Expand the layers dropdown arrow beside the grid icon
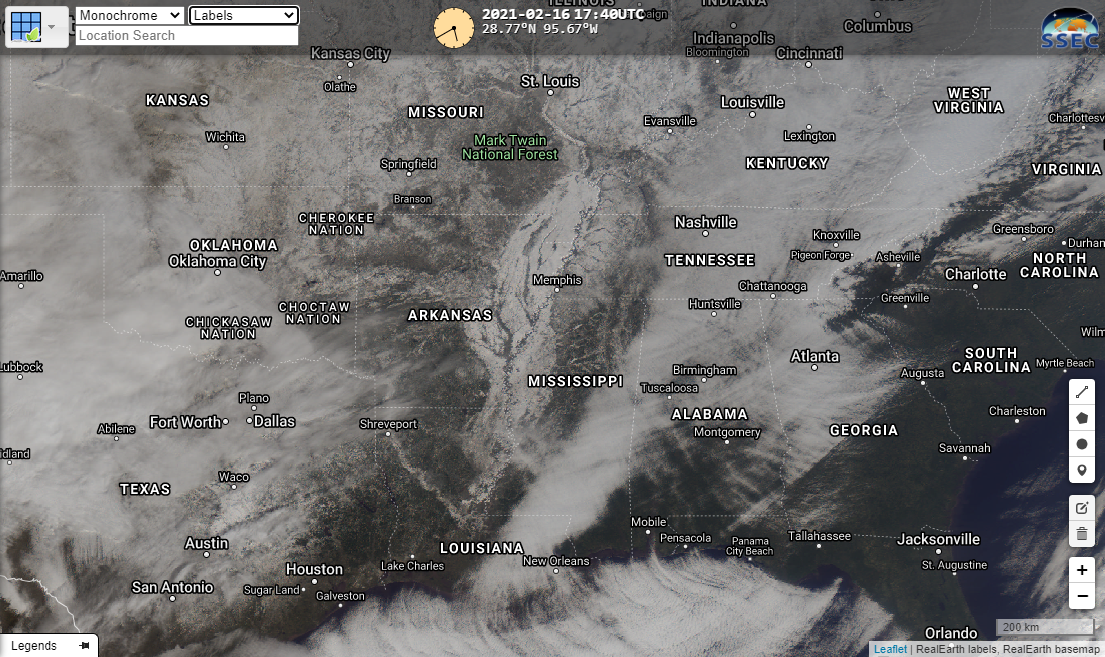This screenshot has width=1105, height=657. pyautogui.click(x=52, y=27)
